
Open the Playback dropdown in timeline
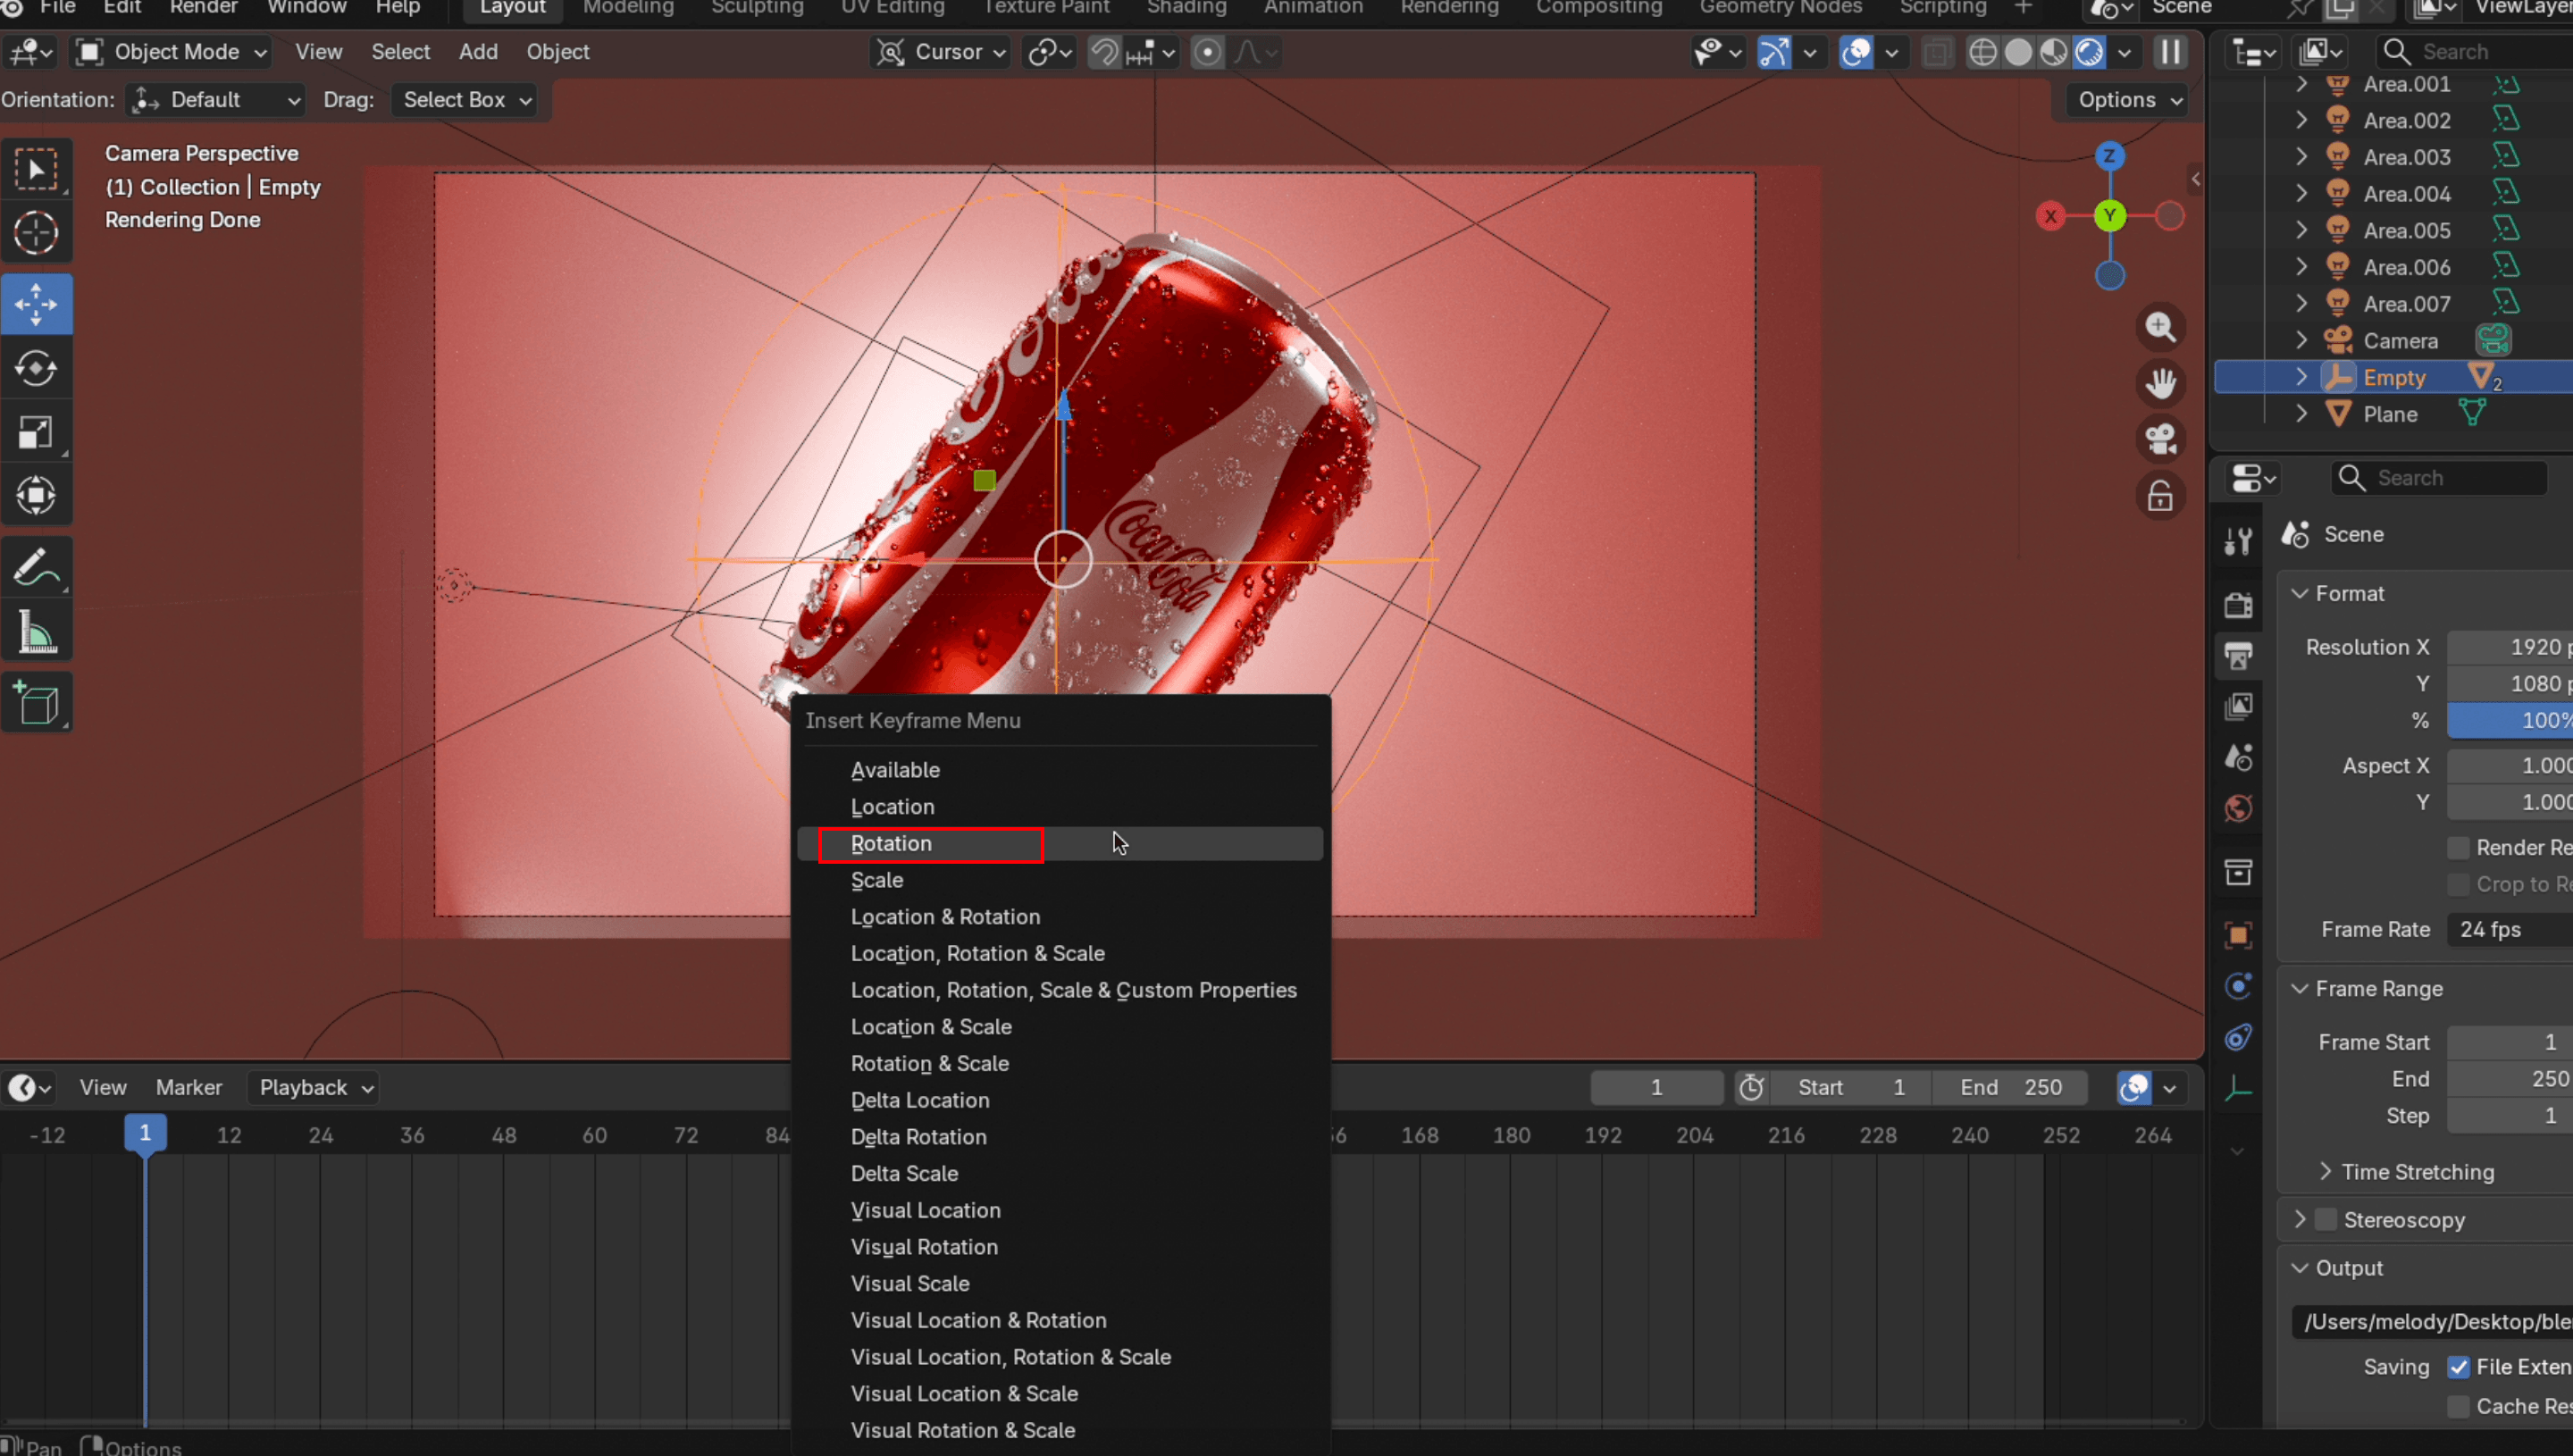314,1088
